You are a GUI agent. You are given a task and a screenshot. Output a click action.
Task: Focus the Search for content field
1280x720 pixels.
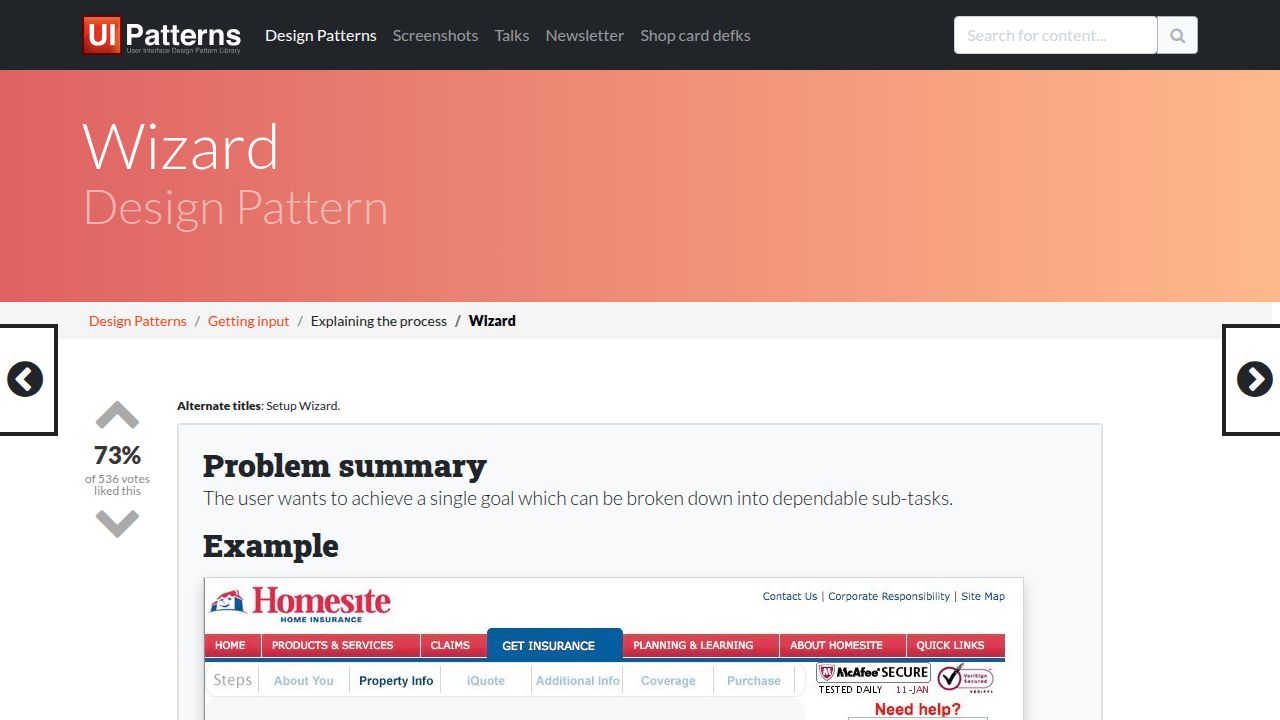[x=1056, y=35]
